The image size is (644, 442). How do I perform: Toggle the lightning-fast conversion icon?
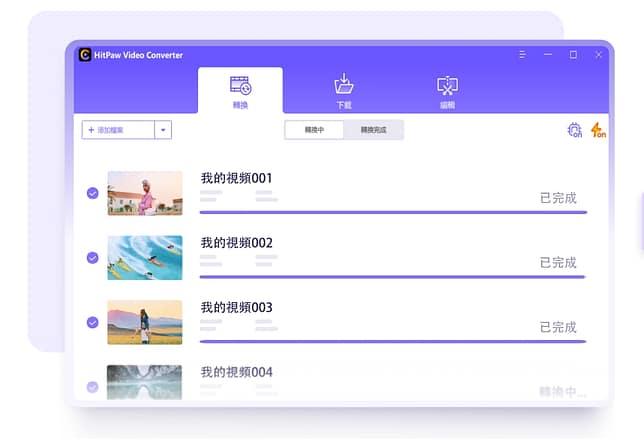pyautogui.click(x=598, y=130)
